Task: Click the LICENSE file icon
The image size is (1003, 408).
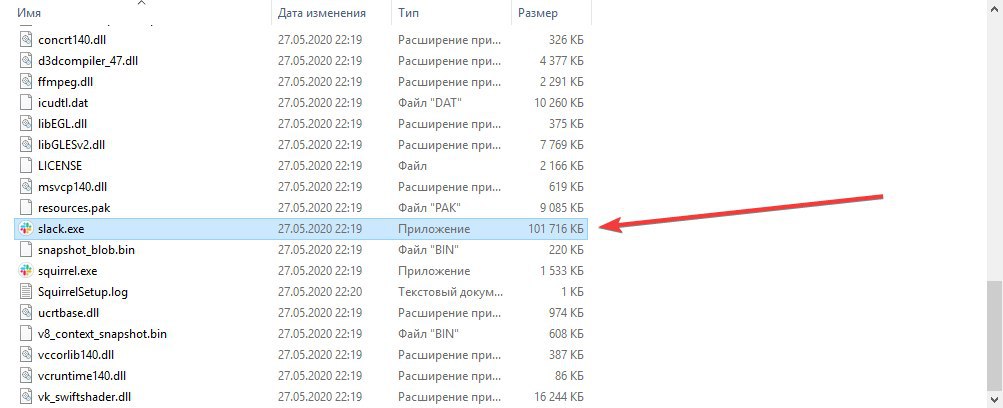Action: [x=26, y=166]
